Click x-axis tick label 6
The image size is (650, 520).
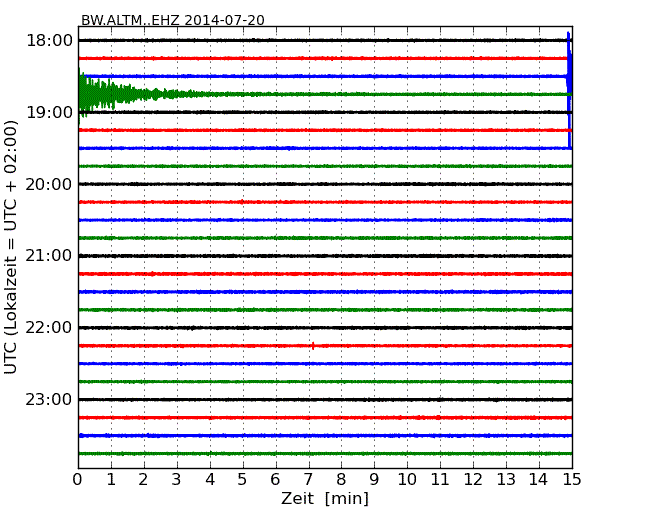275,479
